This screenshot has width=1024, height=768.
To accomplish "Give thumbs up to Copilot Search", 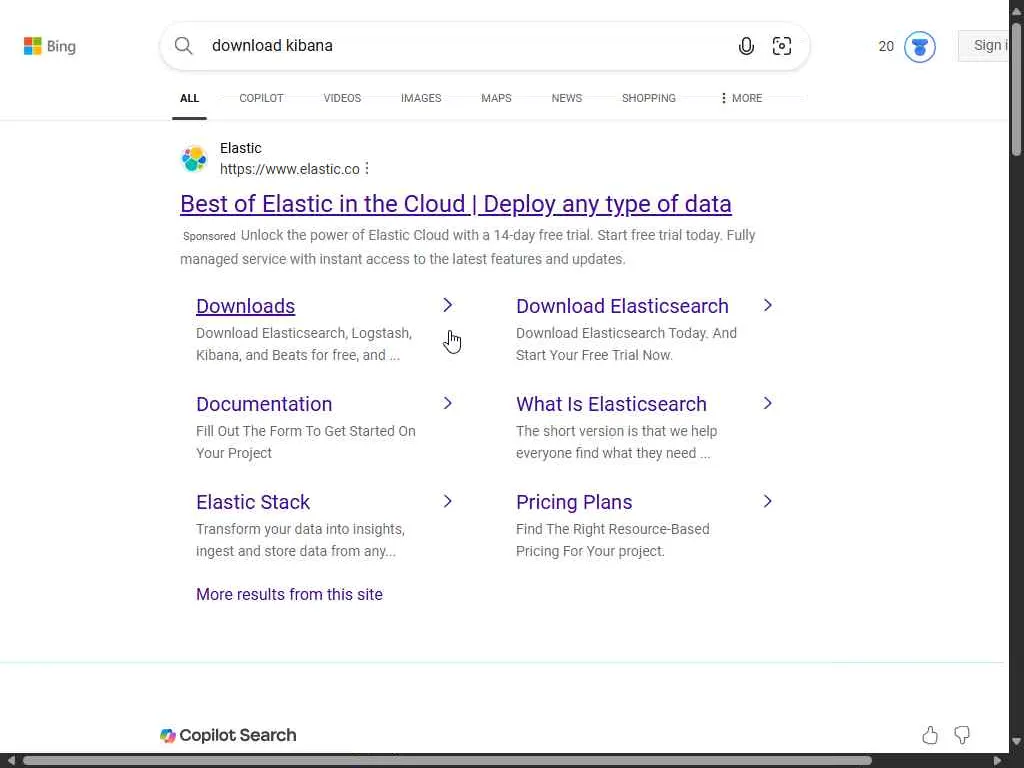I will click(930, 736).
